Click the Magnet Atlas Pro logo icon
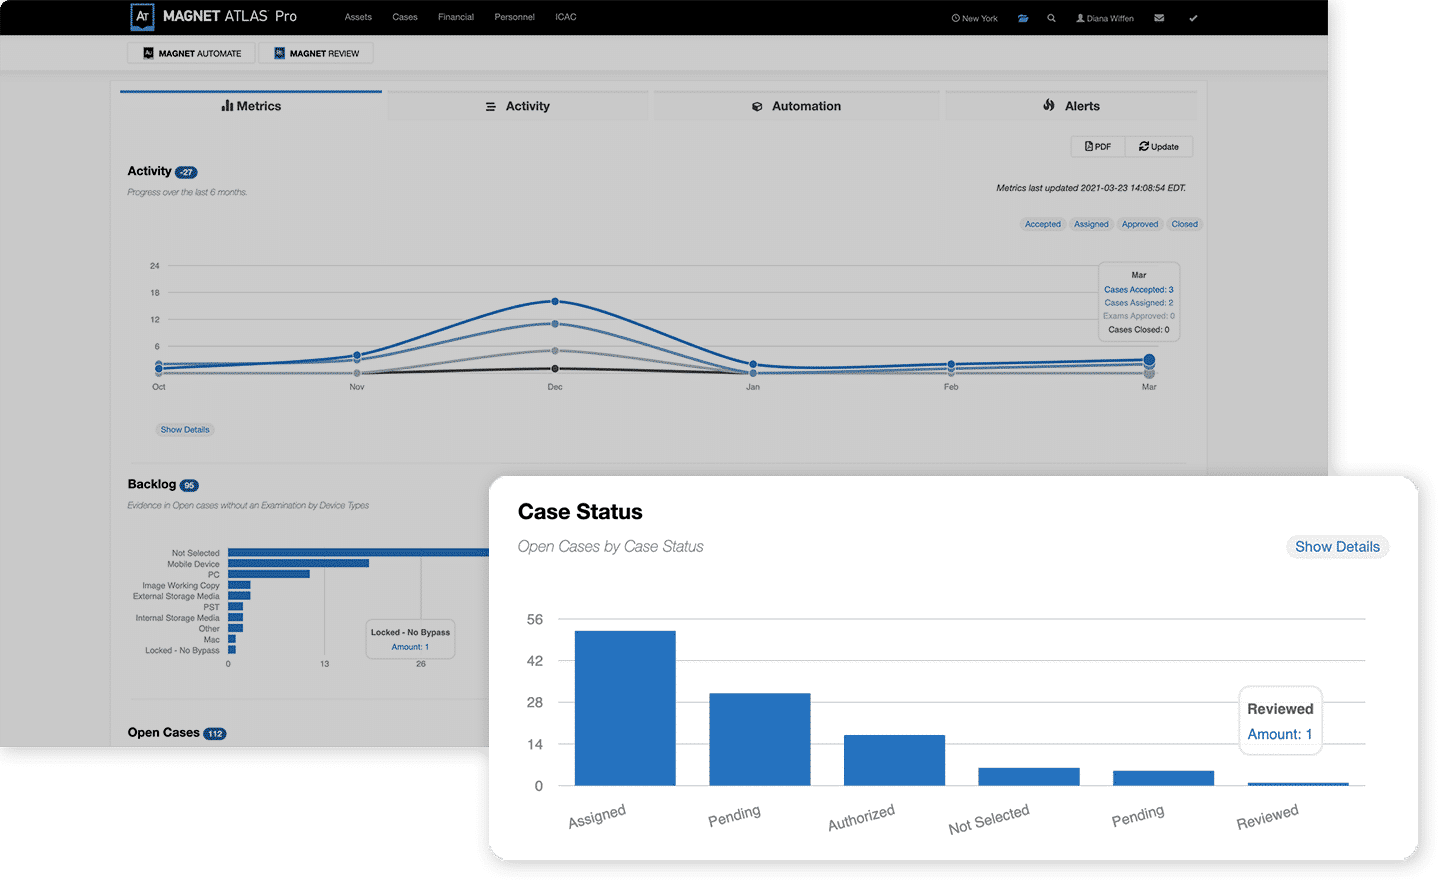Image resolution: width=1438 pixels, height=880 pixels. pos(143,16)
